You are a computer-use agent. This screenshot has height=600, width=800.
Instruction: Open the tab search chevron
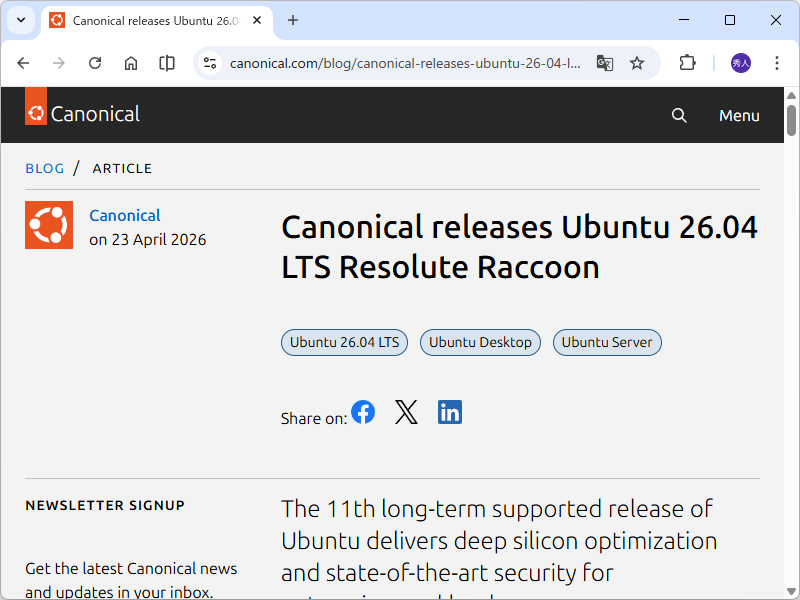(x=20, y=20)
